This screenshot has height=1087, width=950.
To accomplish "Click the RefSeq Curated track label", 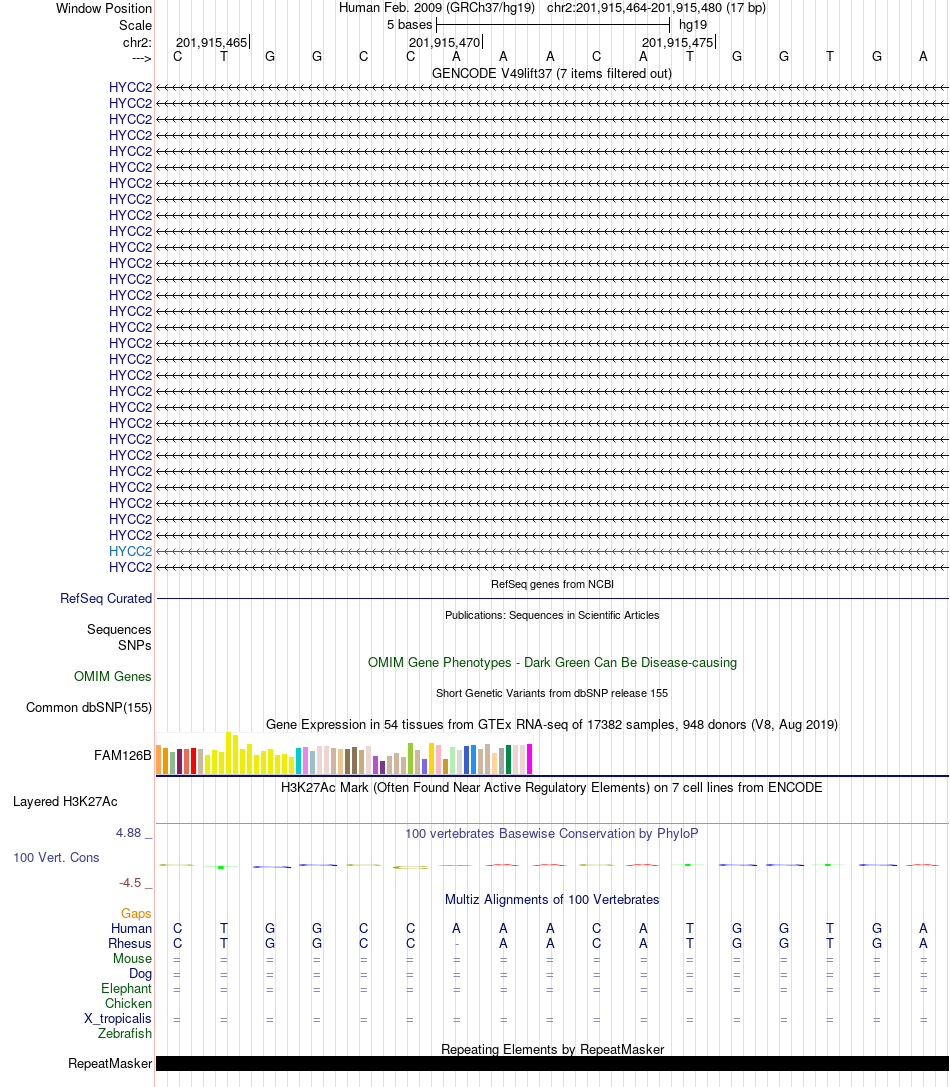I will point(105,598).
